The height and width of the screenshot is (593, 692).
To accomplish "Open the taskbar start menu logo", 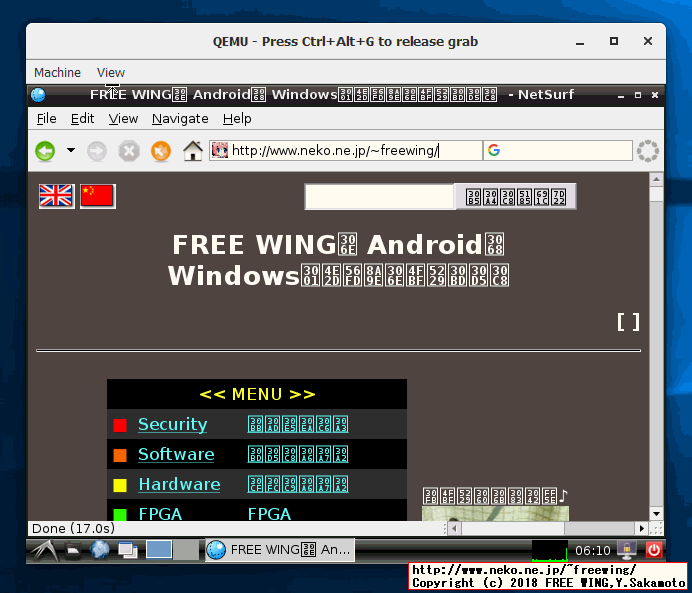I will tap(44, 550).
